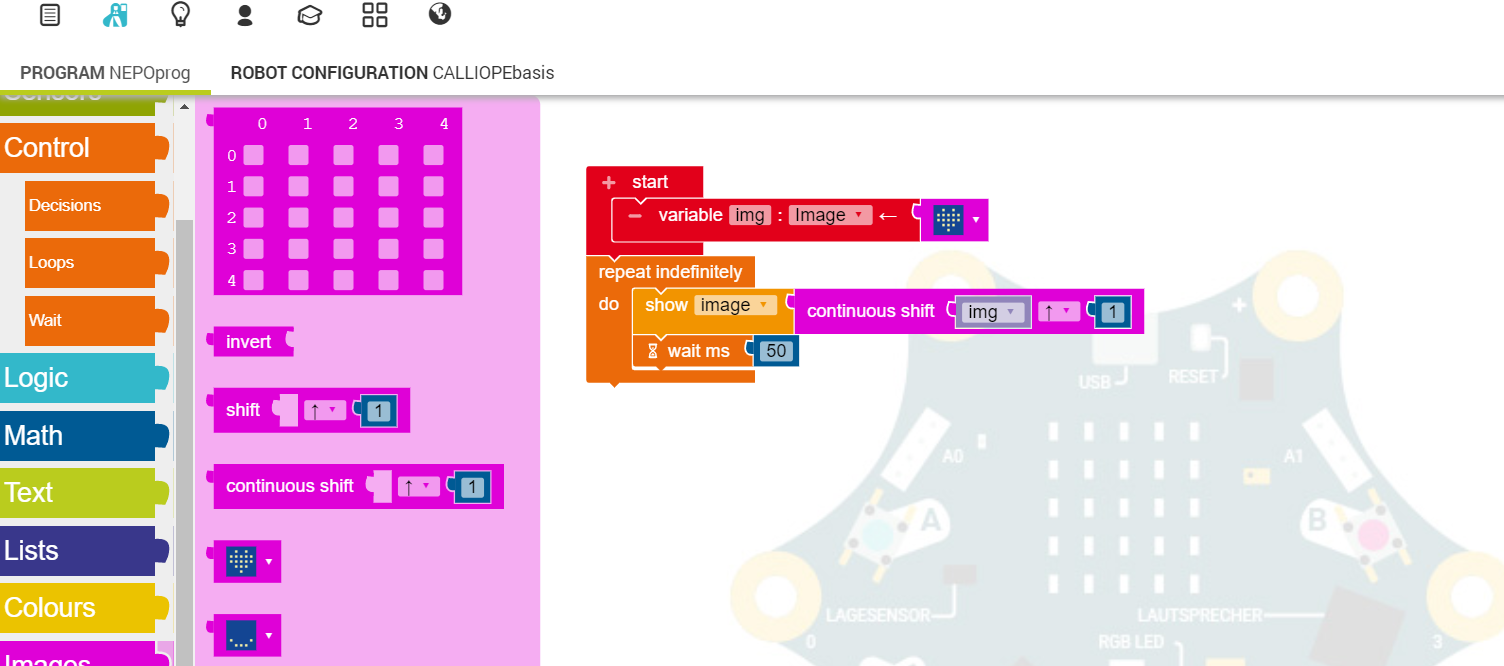Click the news list icon top left
The height and width of the screenshot is (666, 1504).
pyautogui.click(x=49, y=15)
